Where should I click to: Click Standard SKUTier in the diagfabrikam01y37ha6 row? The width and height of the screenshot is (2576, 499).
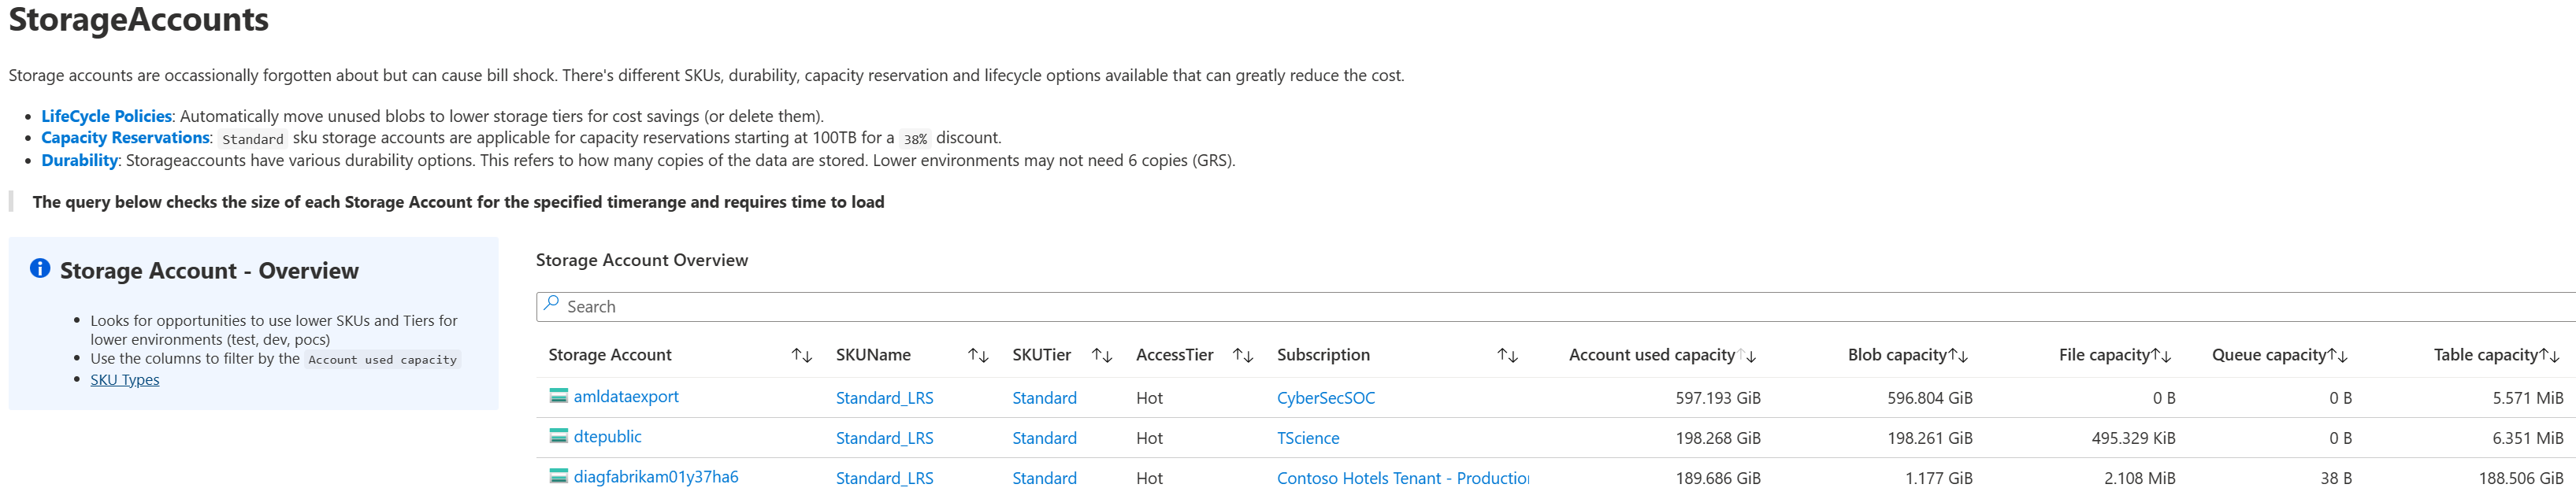[x=1044, y=478]
